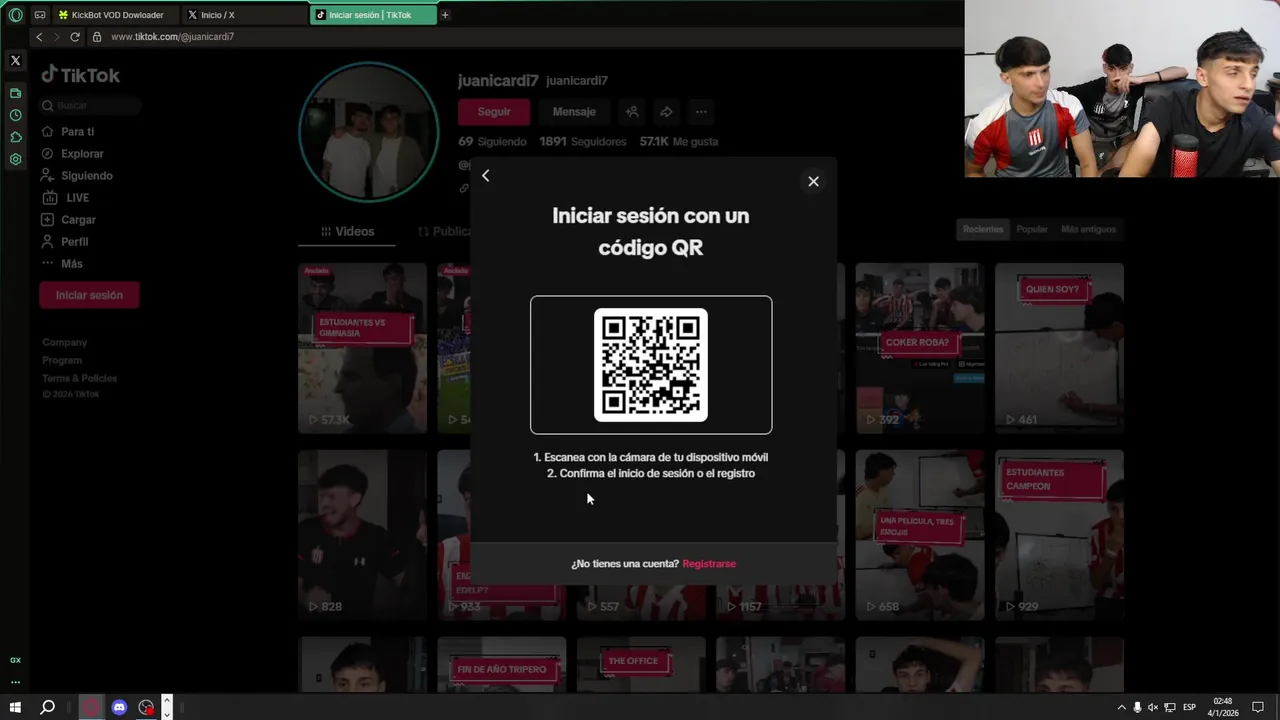This screenshot has width=1280, height=720.
Task: Sort videos by Popular
Action: 1032,229
